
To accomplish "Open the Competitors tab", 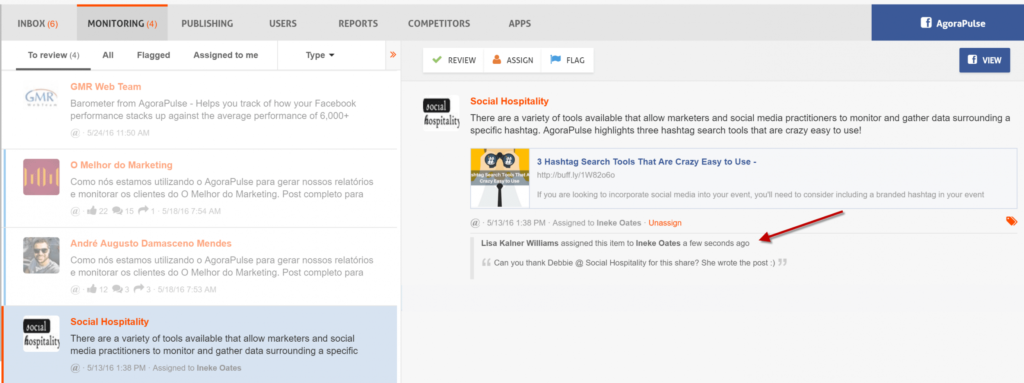I will (x=439, y=24).
